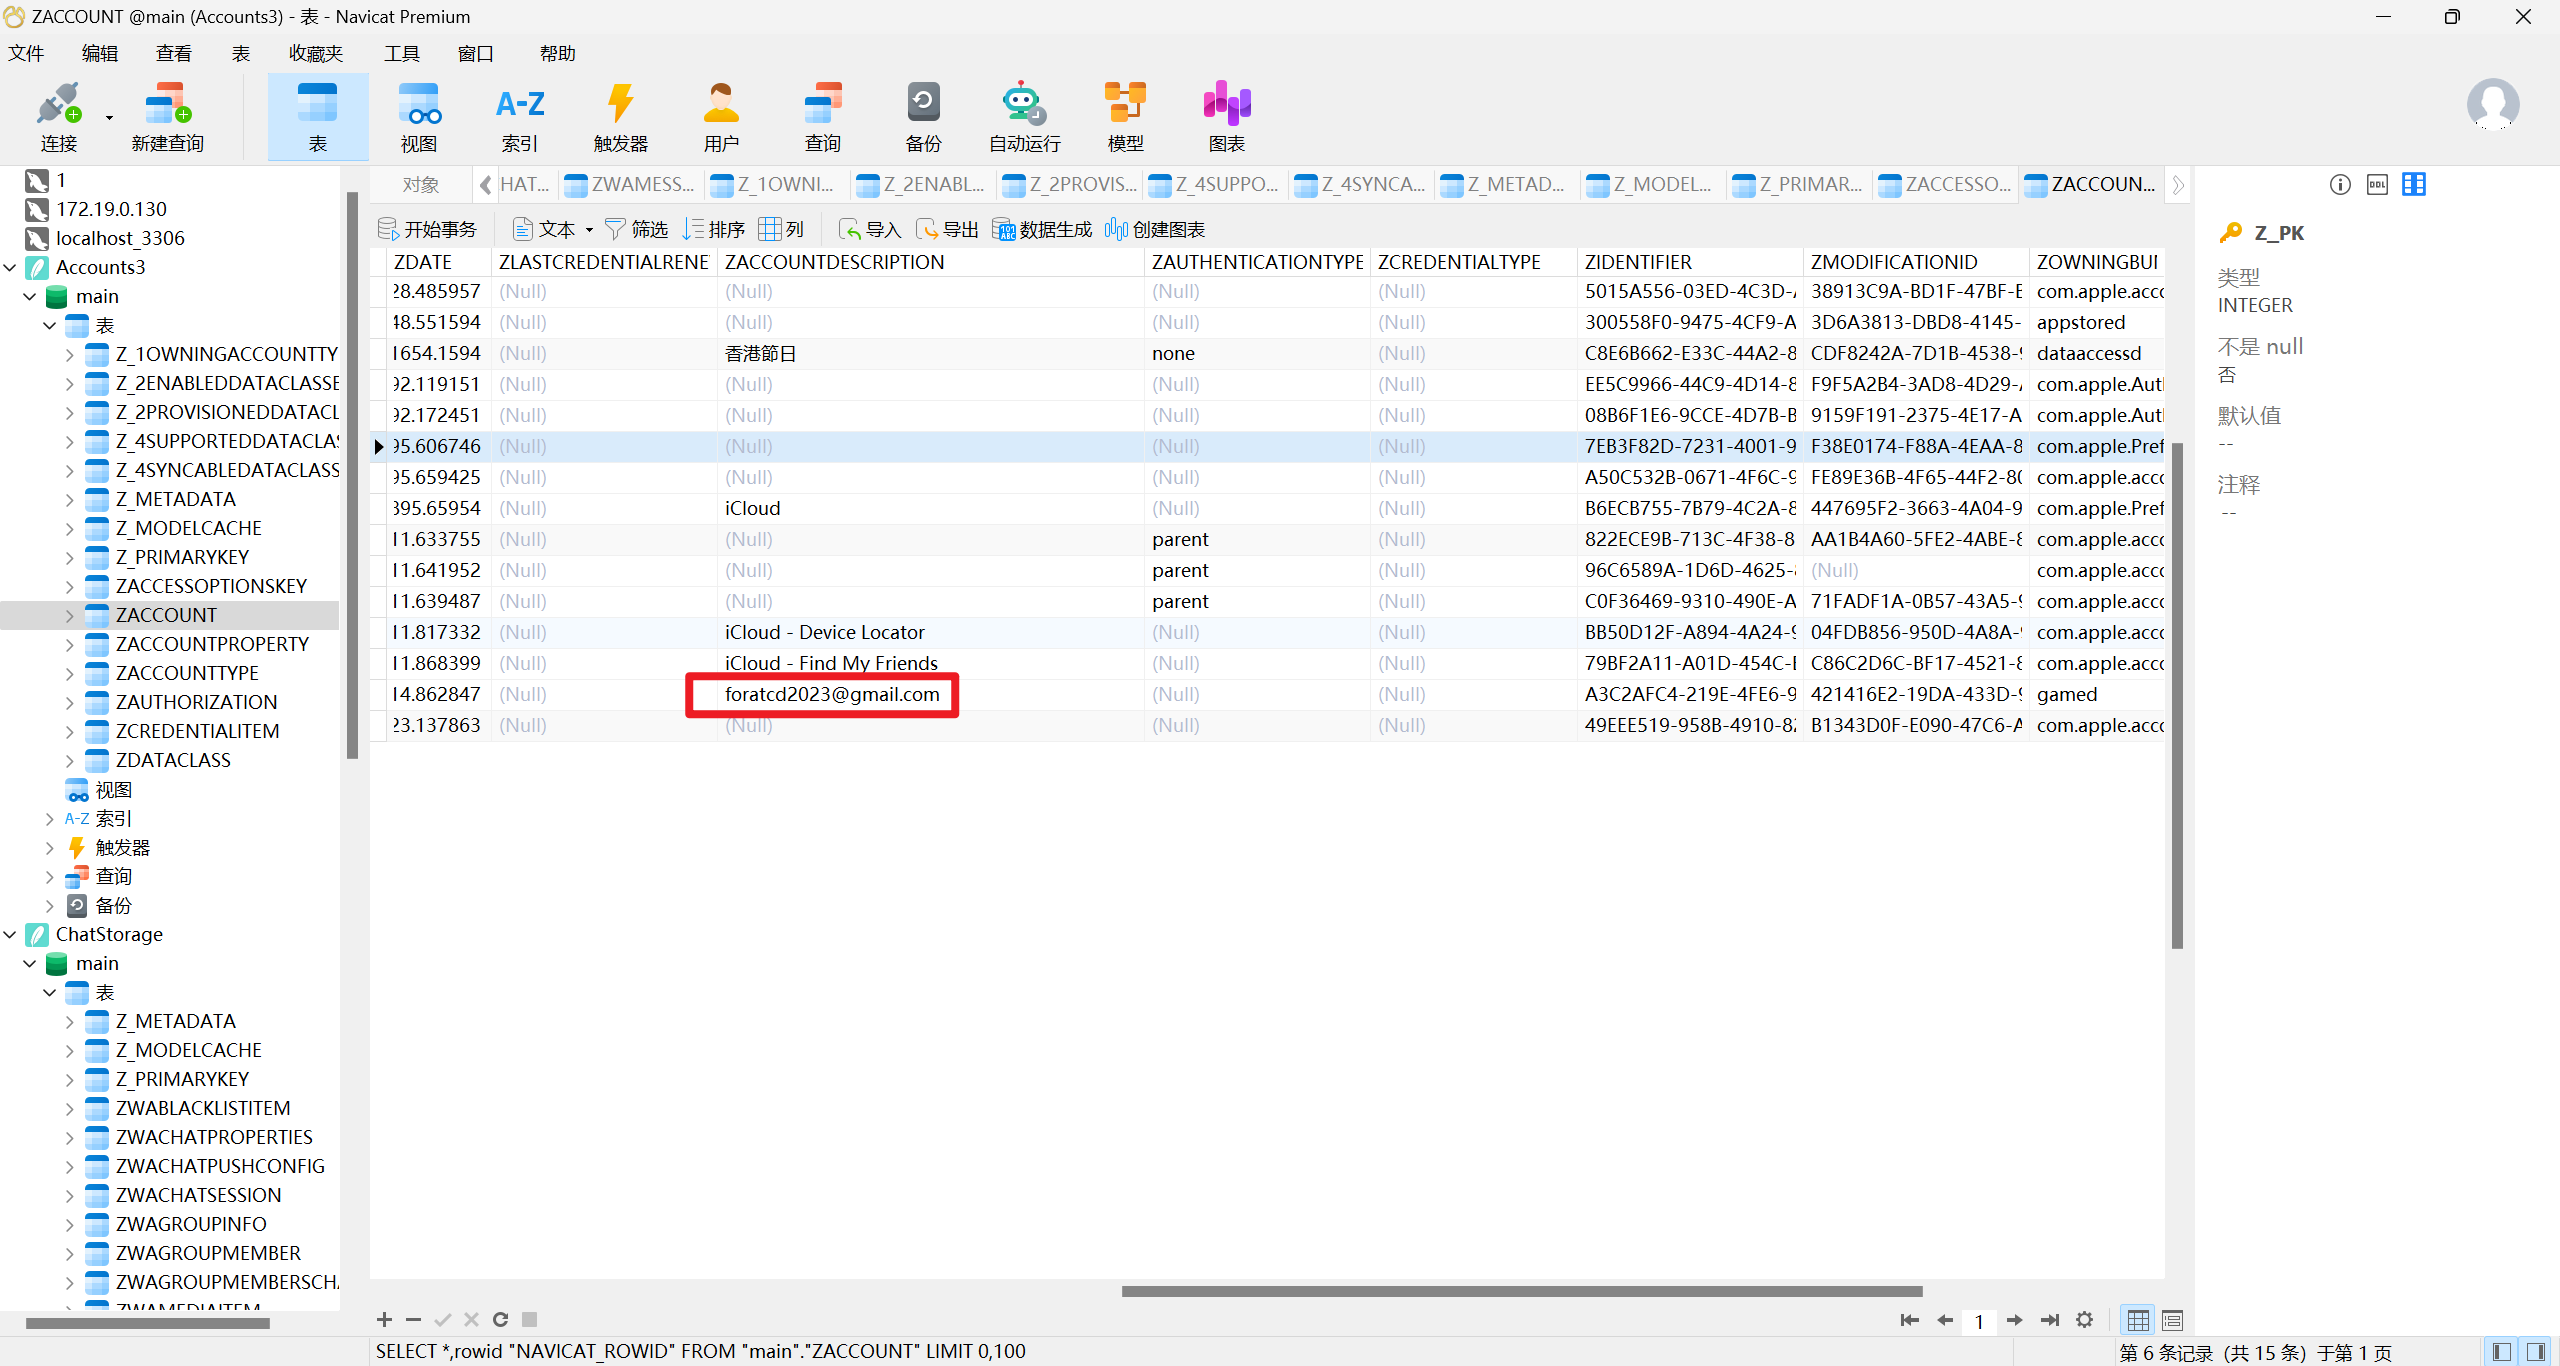Show DDL panel icon in right sidebar
Image resolution: width=2560 pixels, height=1366 pixels.
pos(2377,184)
